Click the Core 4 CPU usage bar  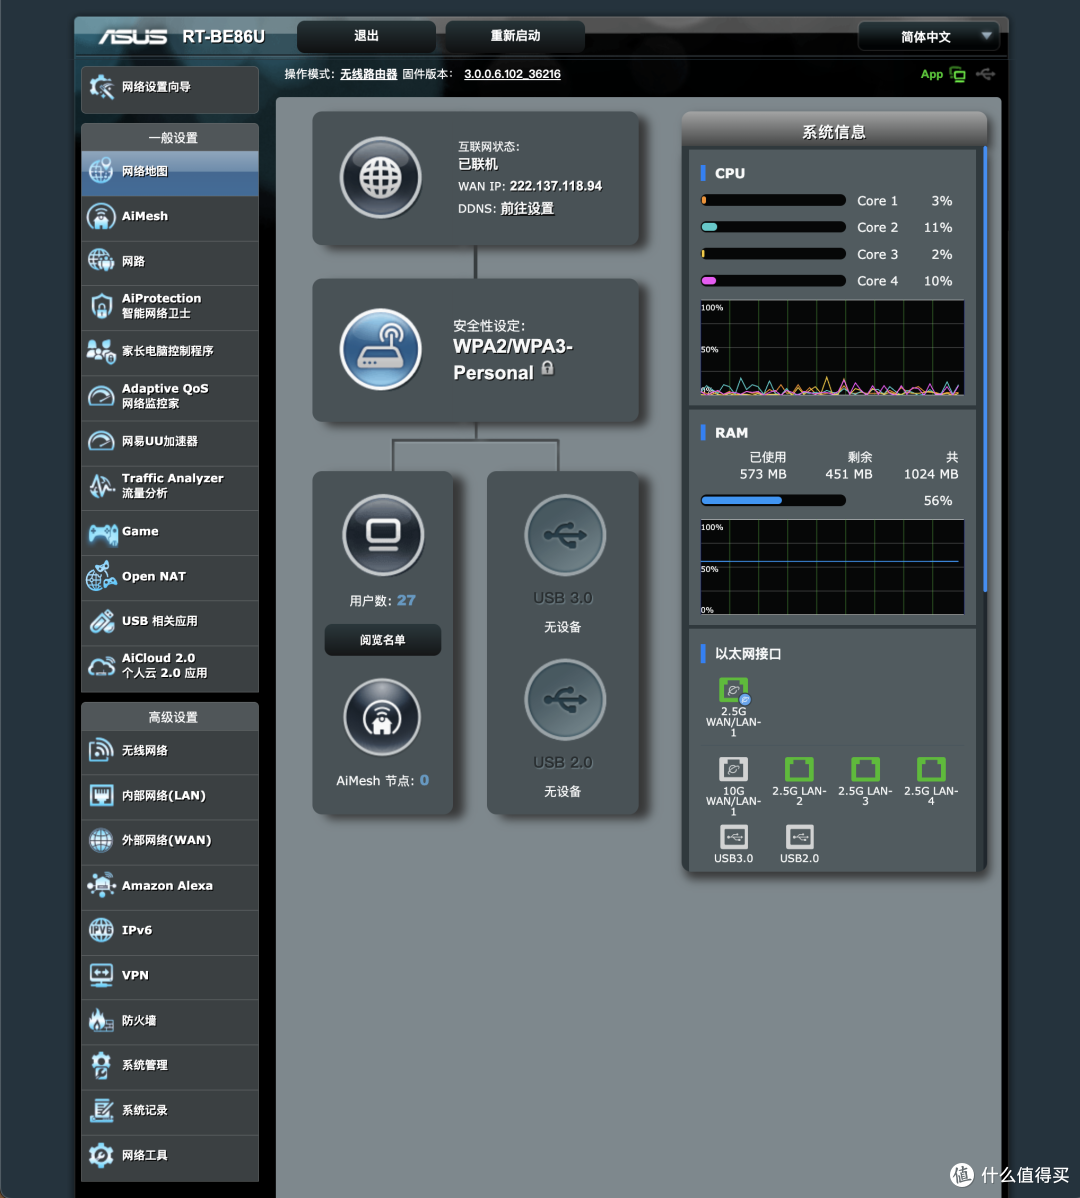coord(773,280)
